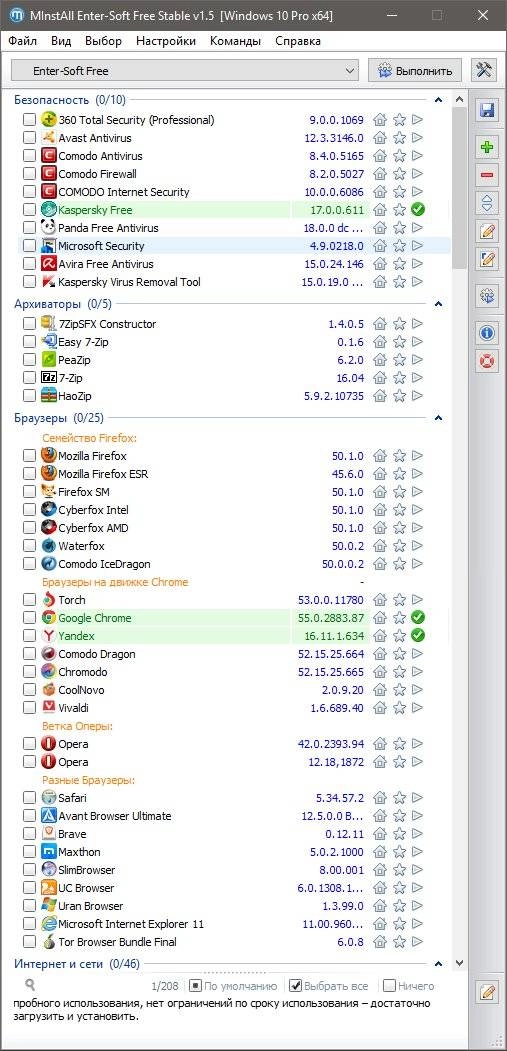The height and width of the screenshot is (1051, 507).
Task: Click the vertical scrollbar up arrow
Action: (x=459, y=101)
